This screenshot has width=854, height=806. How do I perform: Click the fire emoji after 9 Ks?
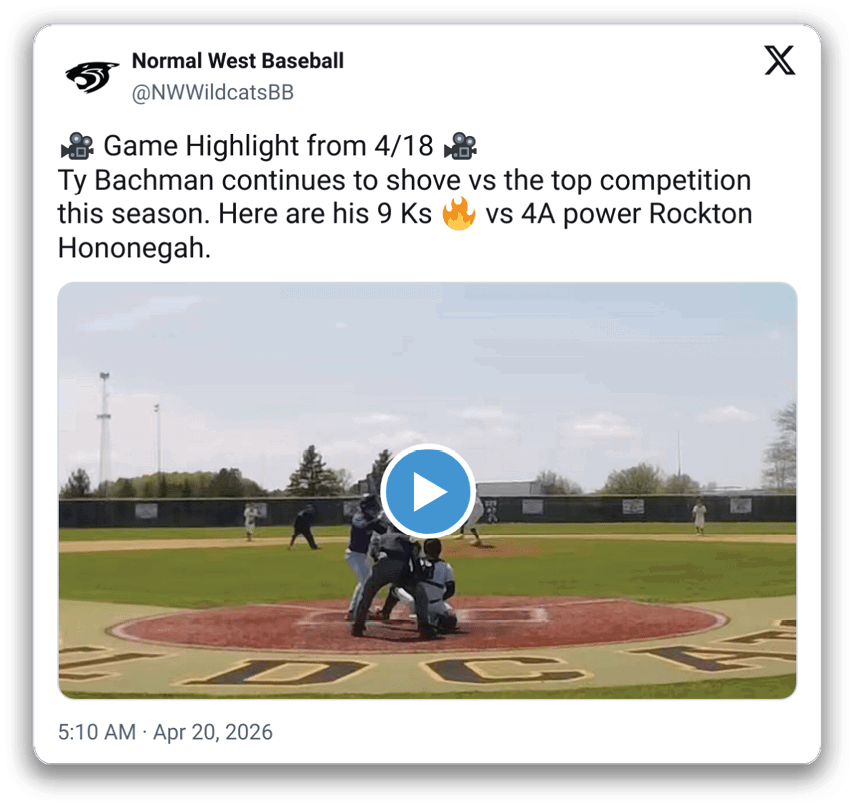click(459, 213)
